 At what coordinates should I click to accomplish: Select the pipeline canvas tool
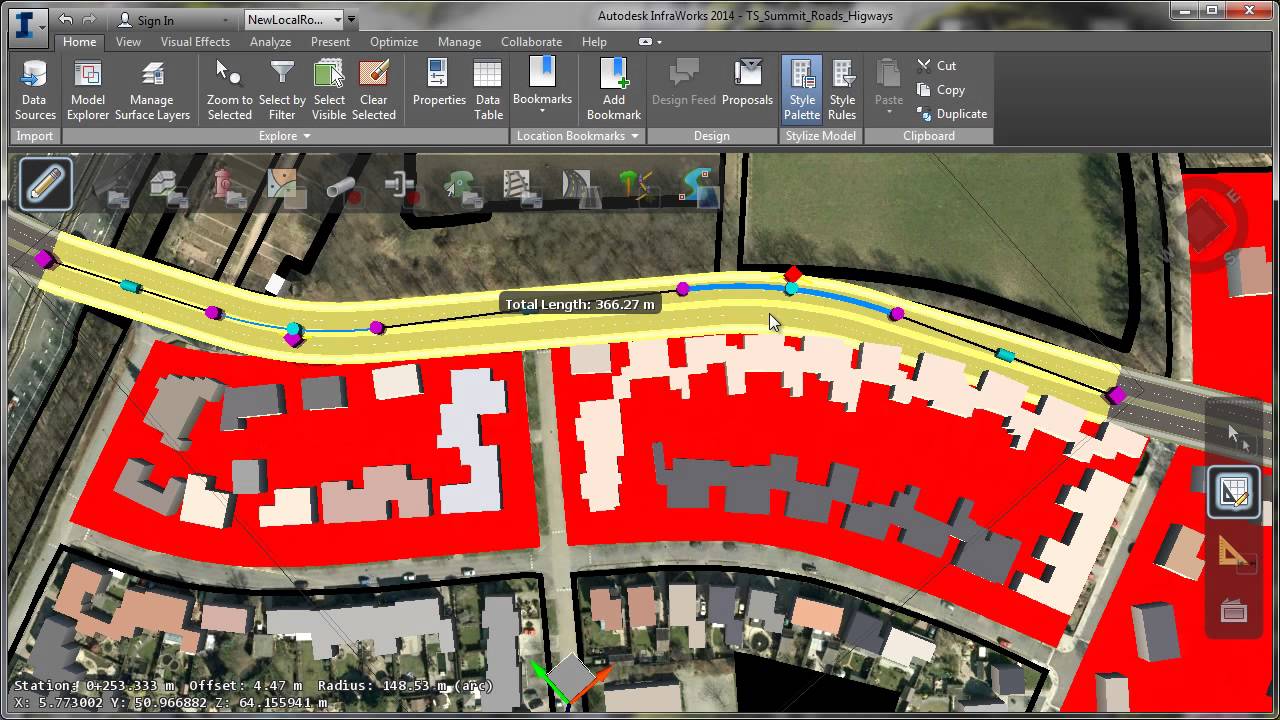pyautogui.click(x=342, y=189)
